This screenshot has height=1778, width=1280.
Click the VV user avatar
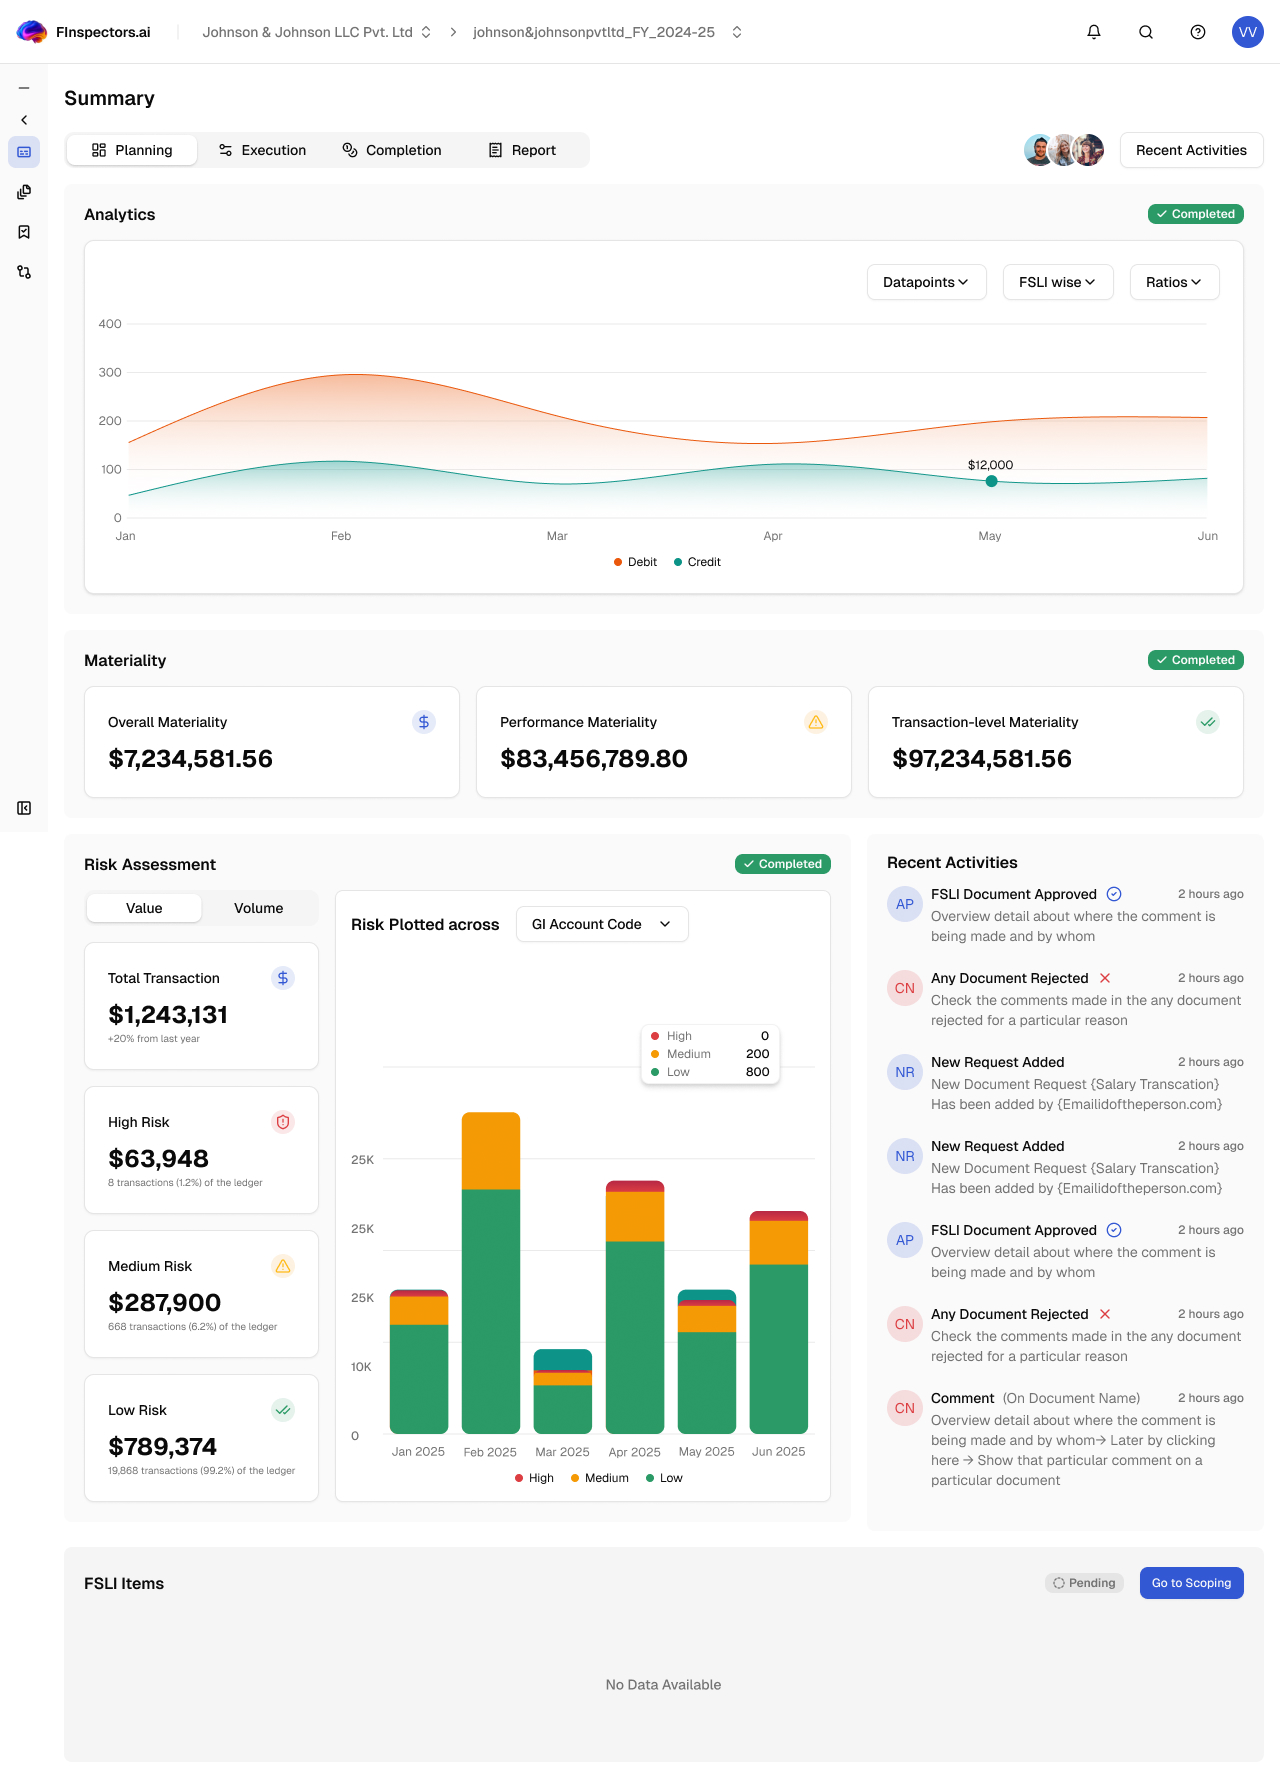point(1247,32)
